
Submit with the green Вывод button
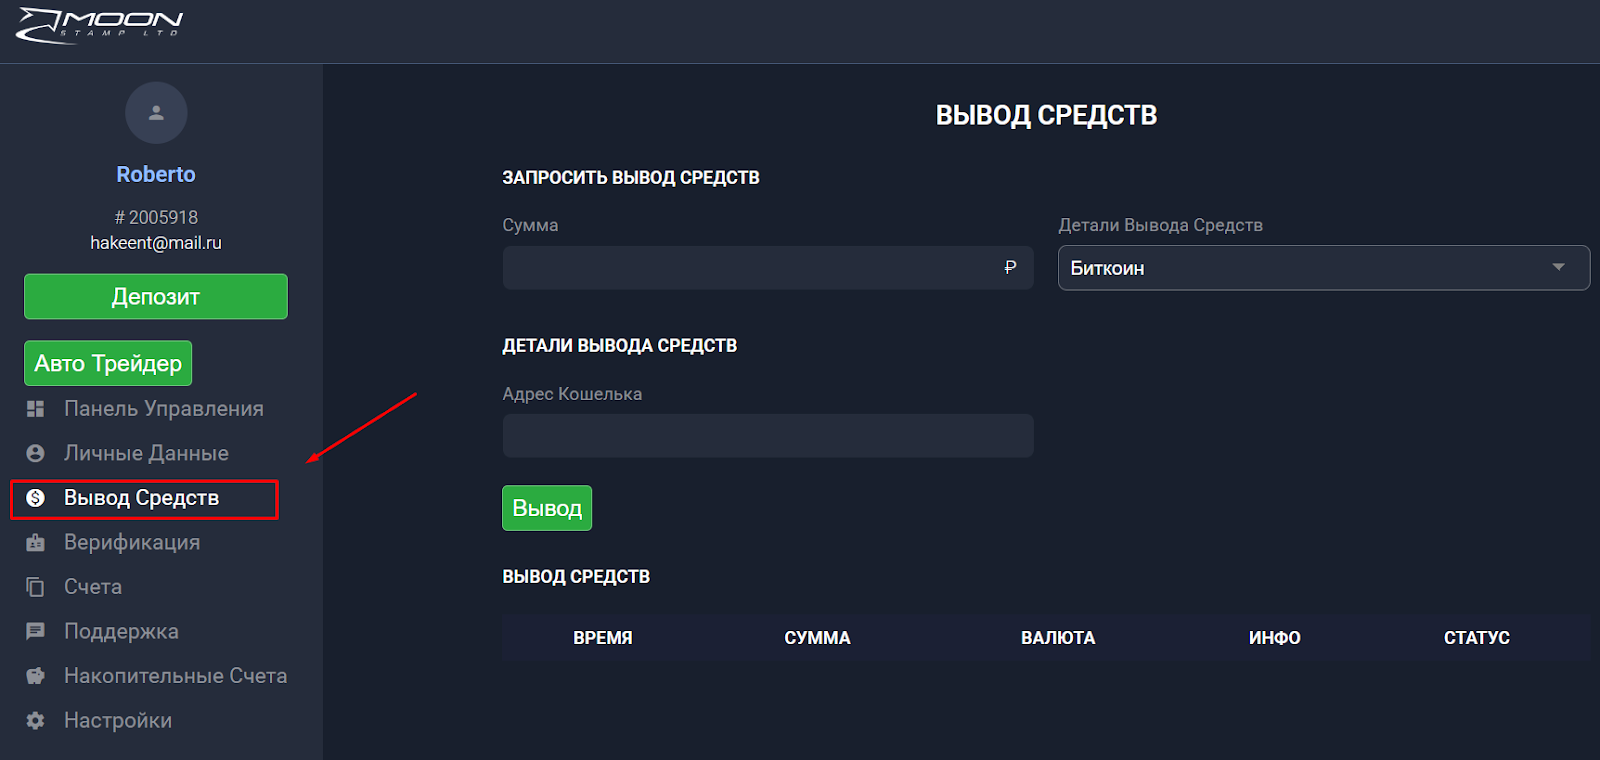[547, 508]
